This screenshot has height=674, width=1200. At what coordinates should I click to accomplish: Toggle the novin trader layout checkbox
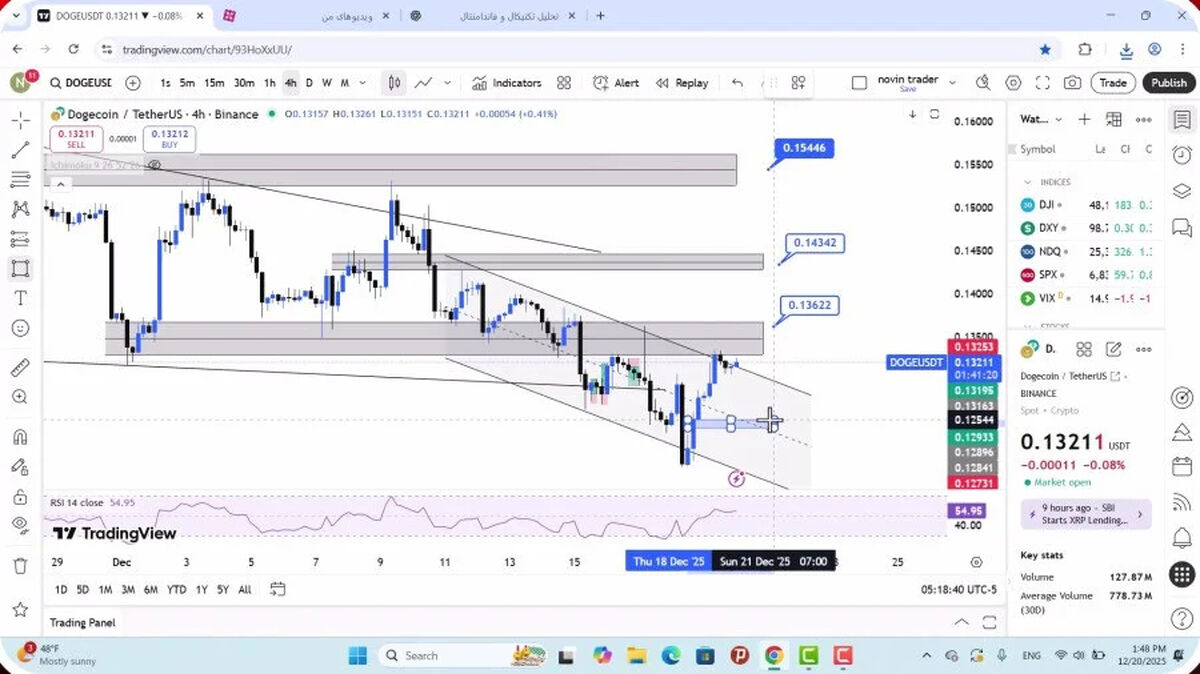(x=859, y=83)
